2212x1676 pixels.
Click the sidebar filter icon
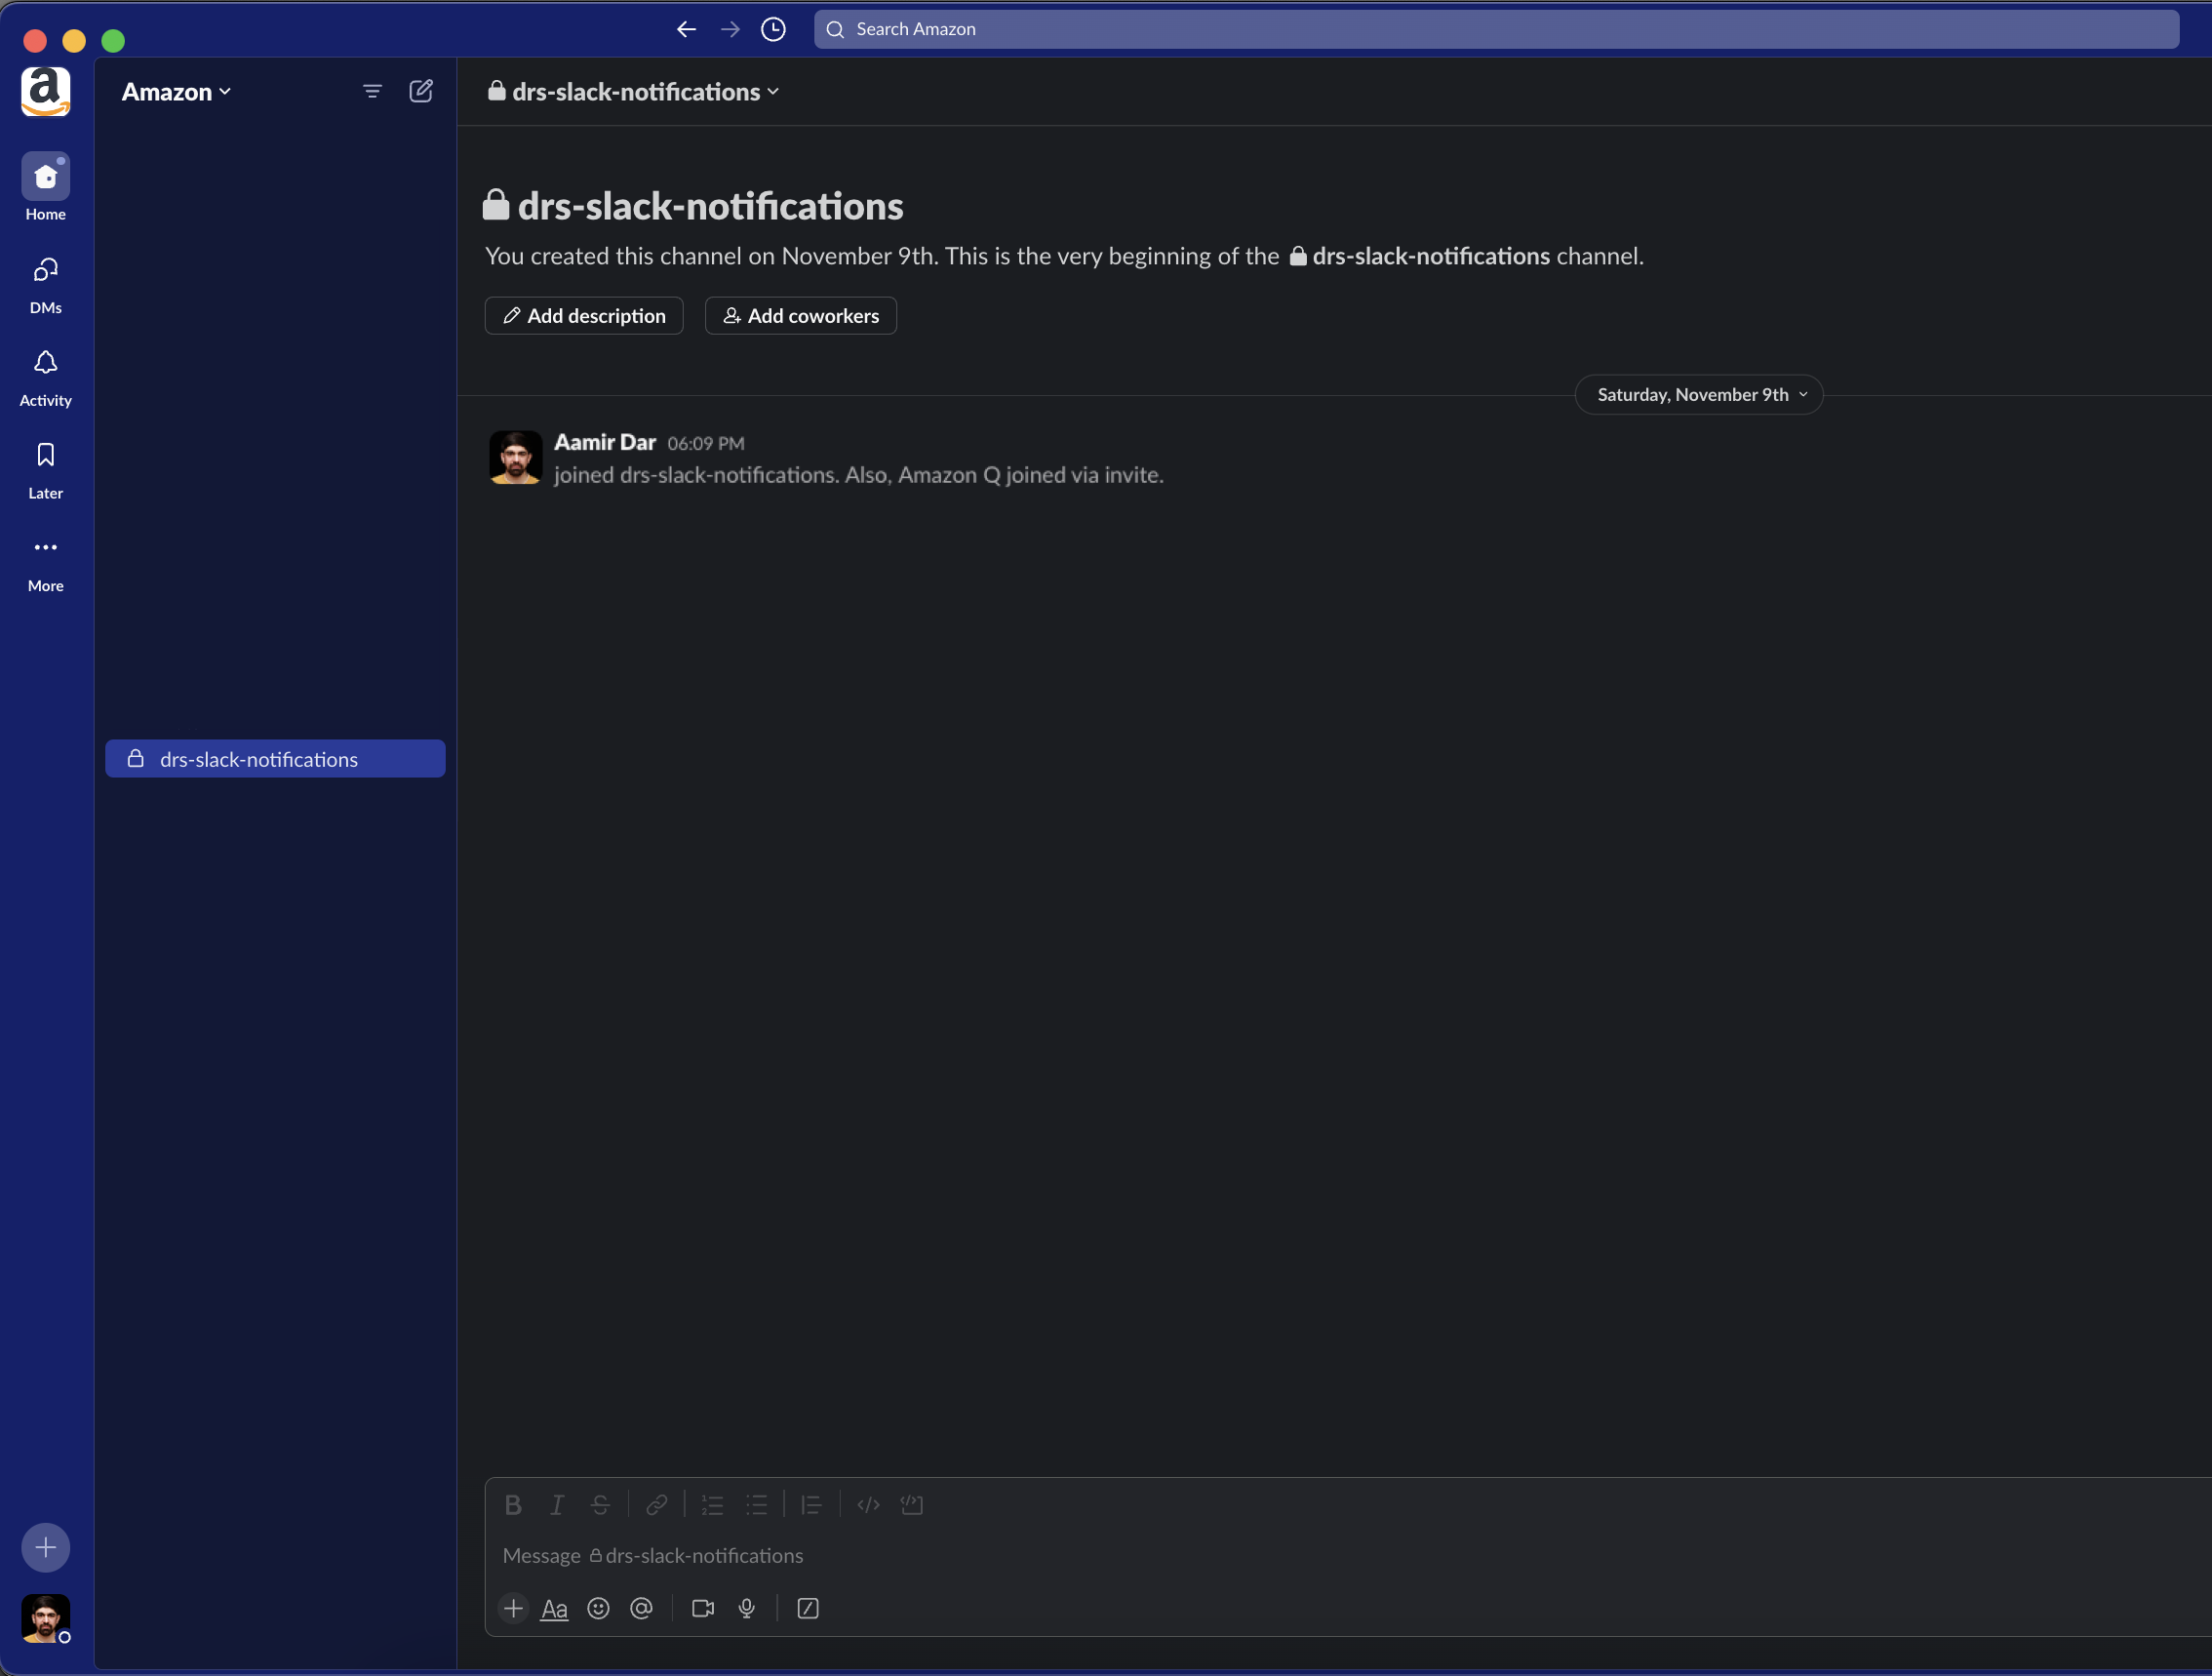pyautogui.click(x=372, y=91)
